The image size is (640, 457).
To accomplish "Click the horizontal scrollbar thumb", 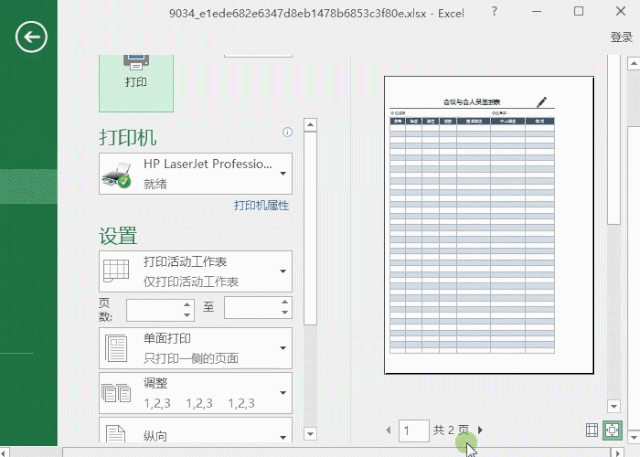I will click(336, 452).
